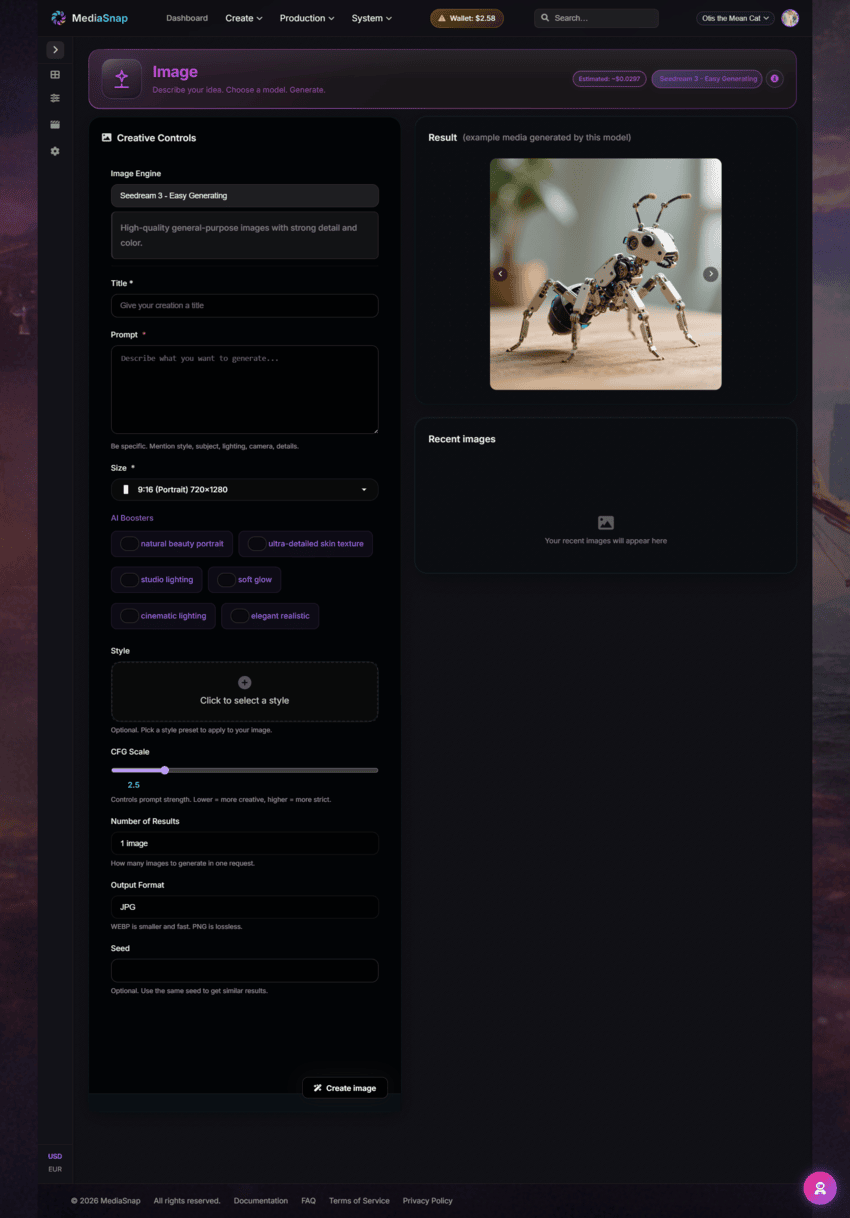Open the Size dropdown
The image size is (850, 1218).
coord(244,490)
